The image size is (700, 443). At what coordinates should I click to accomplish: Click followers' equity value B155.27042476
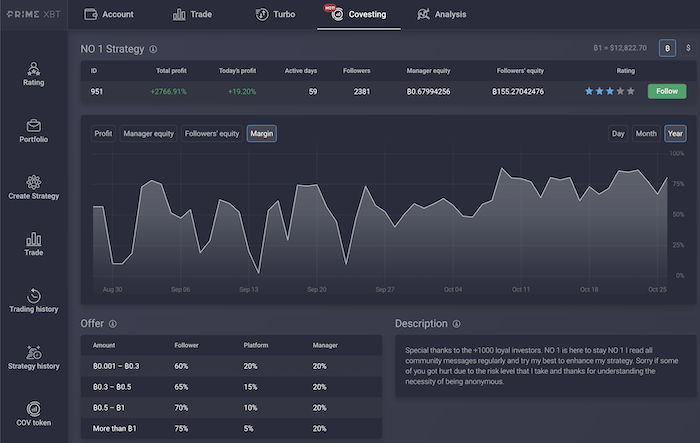[518, 92]
